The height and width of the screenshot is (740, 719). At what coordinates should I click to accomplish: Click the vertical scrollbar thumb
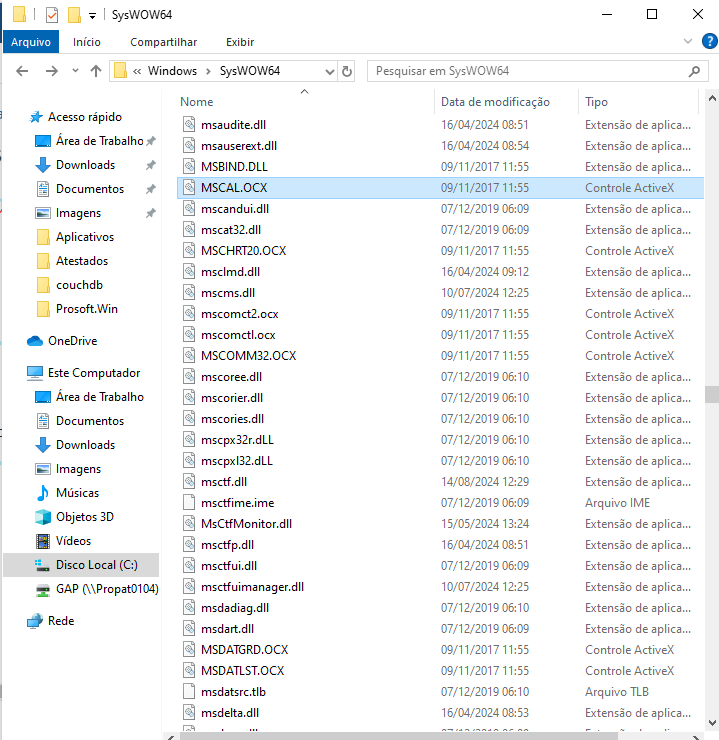coord(712,394)
